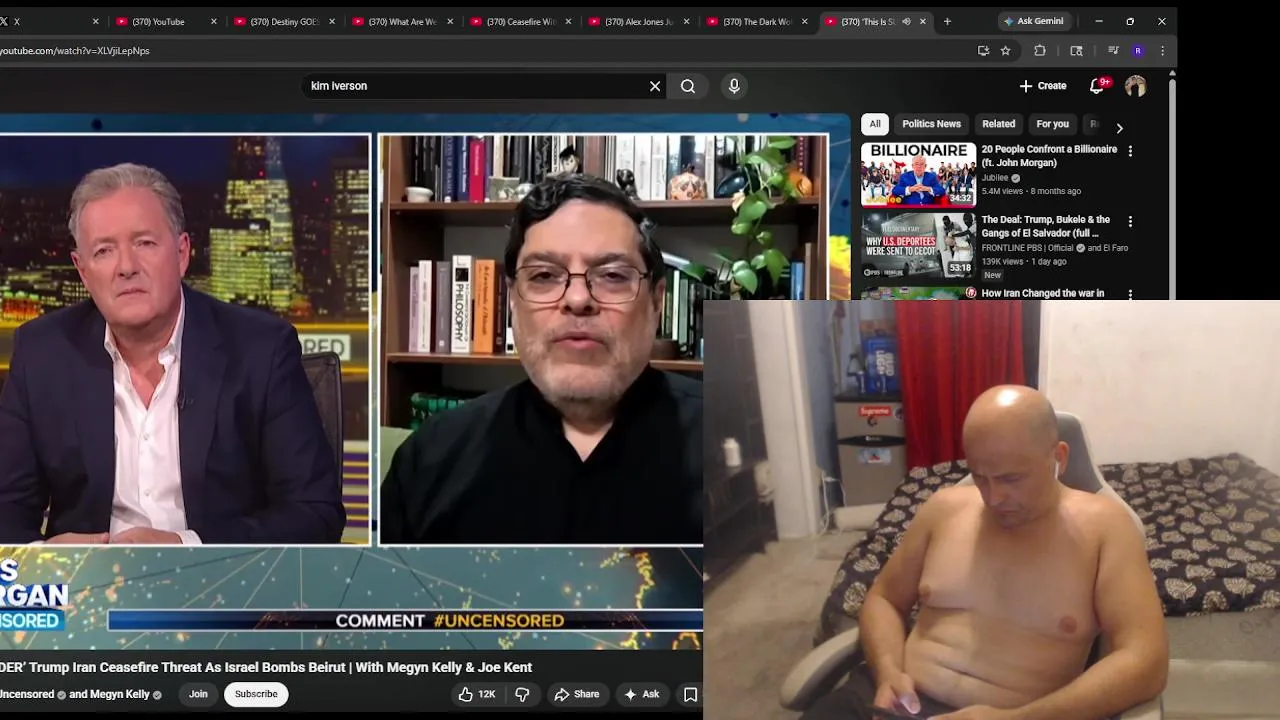This screenshot has width=1280, height=720.
Task: Save the video using bookmark icon
Action: (690, 694)
